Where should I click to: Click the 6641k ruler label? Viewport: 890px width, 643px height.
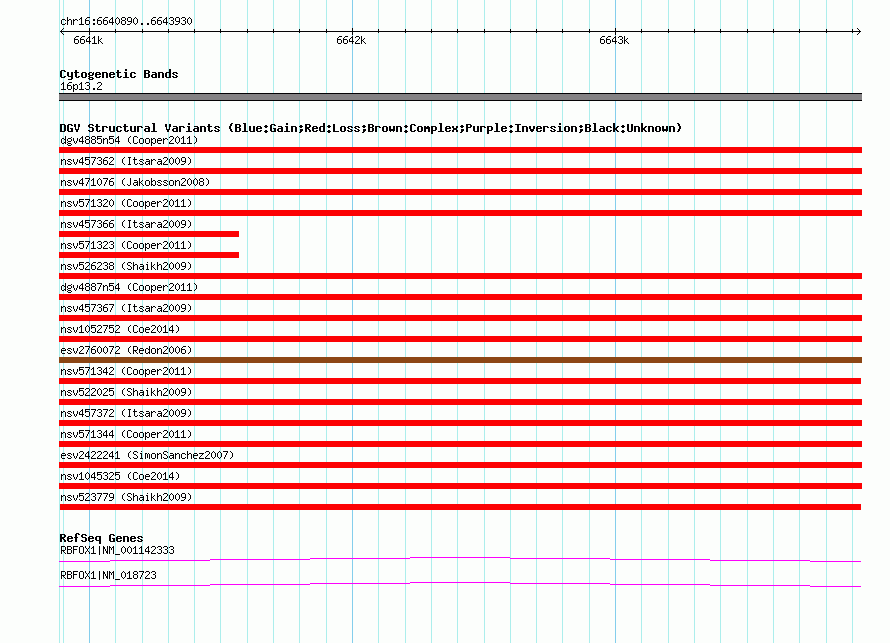88,40
